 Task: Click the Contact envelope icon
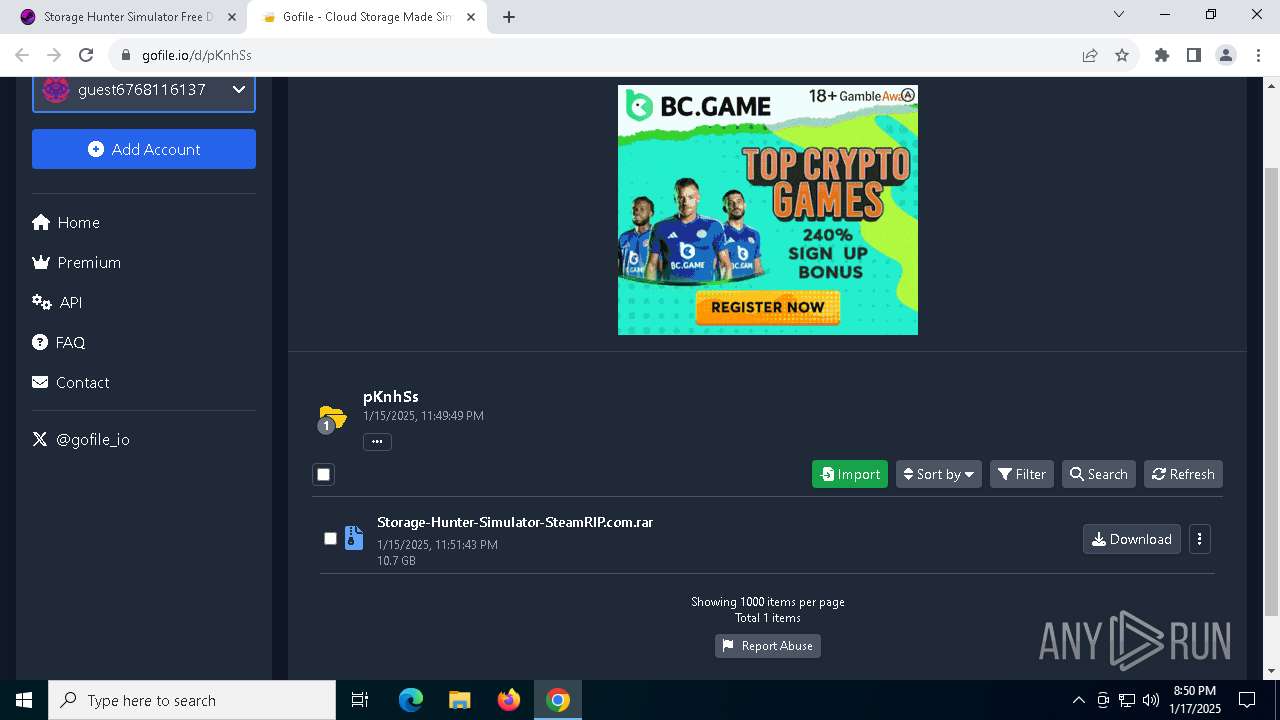click(x=40, y=382)
